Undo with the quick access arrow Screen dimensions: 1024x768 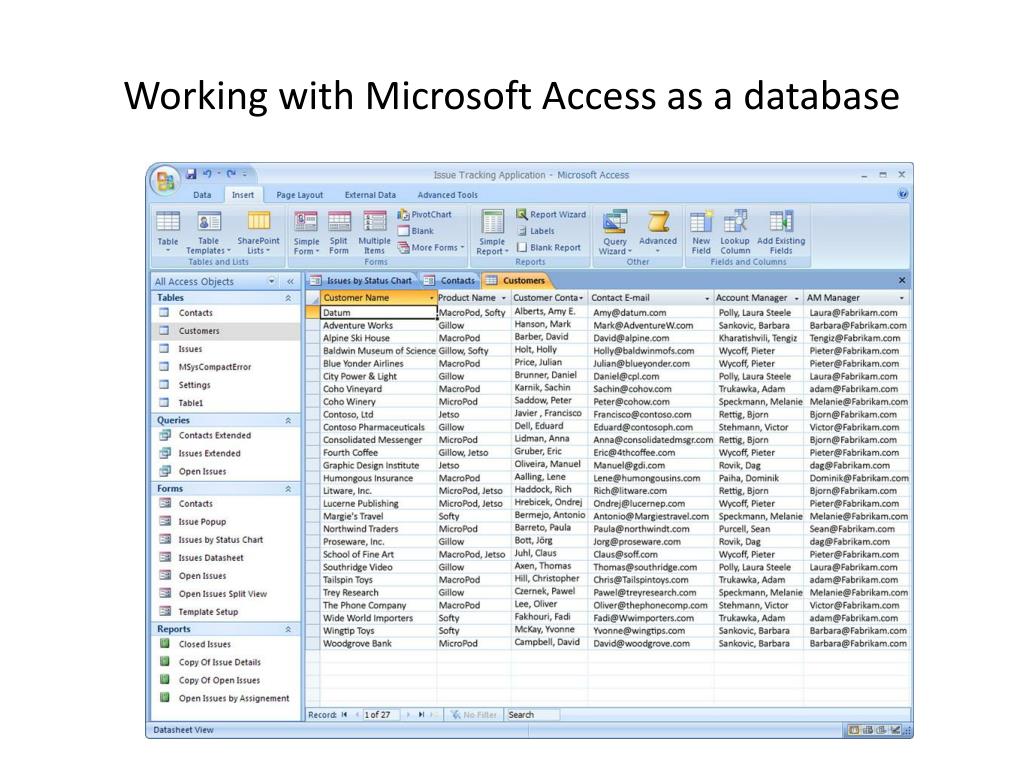click(x=207, y=173)
